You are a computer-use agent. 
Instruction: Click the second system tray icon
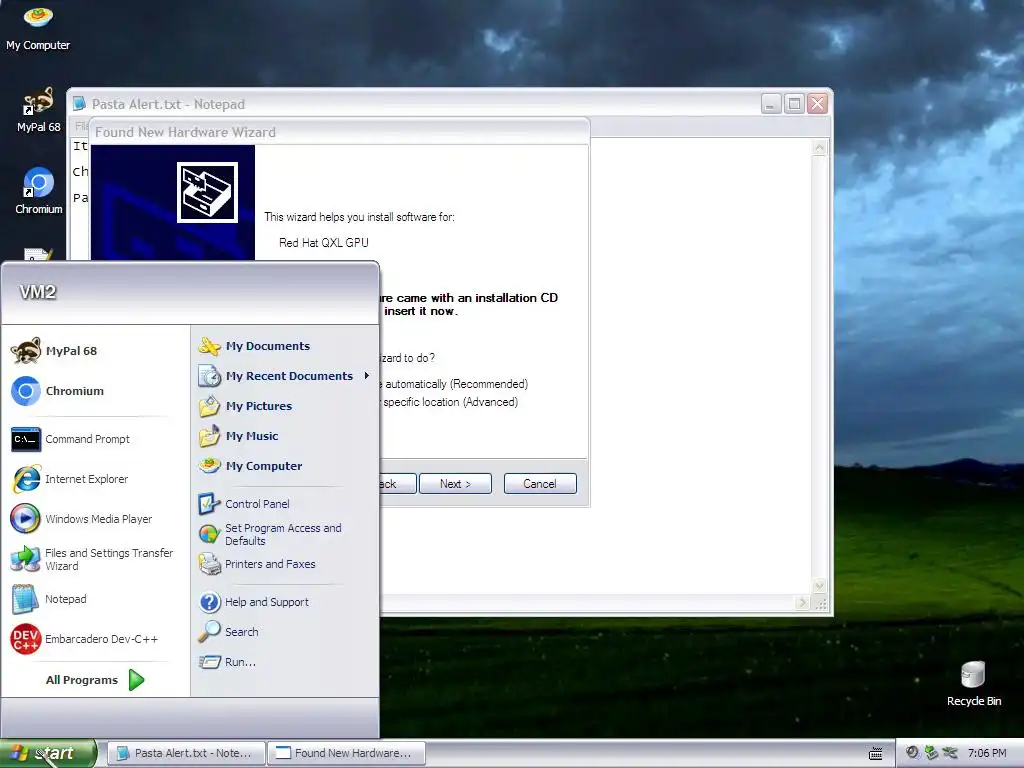coord(931,753)
